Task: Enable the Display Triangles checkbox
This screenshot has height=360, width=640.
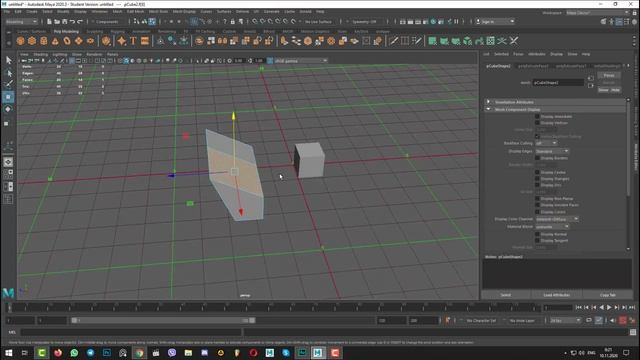Action: 537,178
